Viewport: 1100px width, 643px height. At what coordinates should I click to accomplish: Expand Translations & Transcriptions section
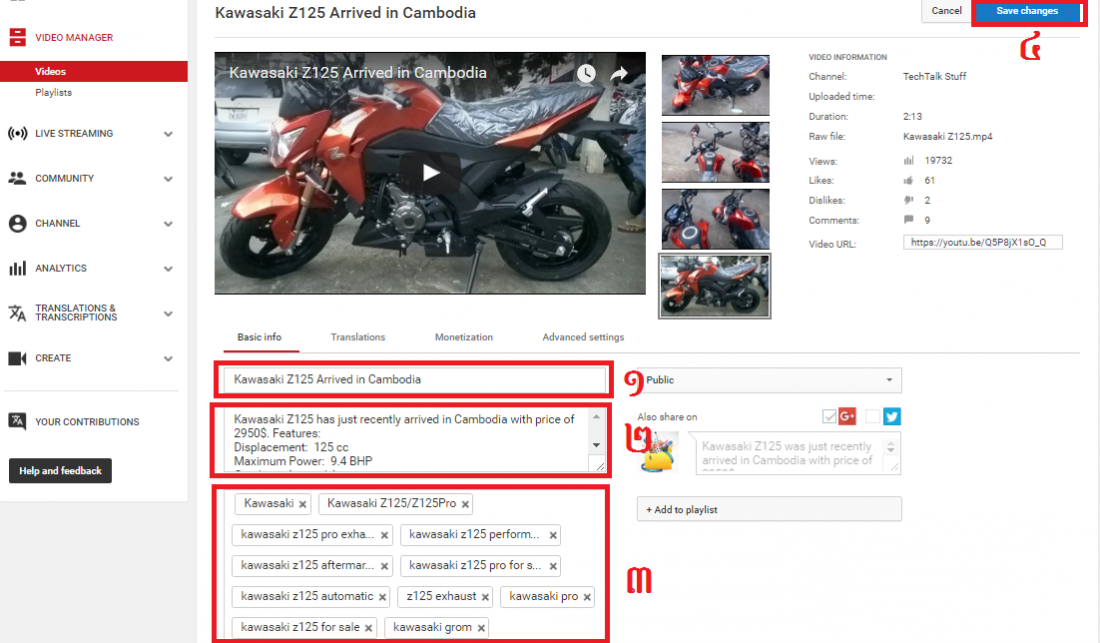[168, 313]
